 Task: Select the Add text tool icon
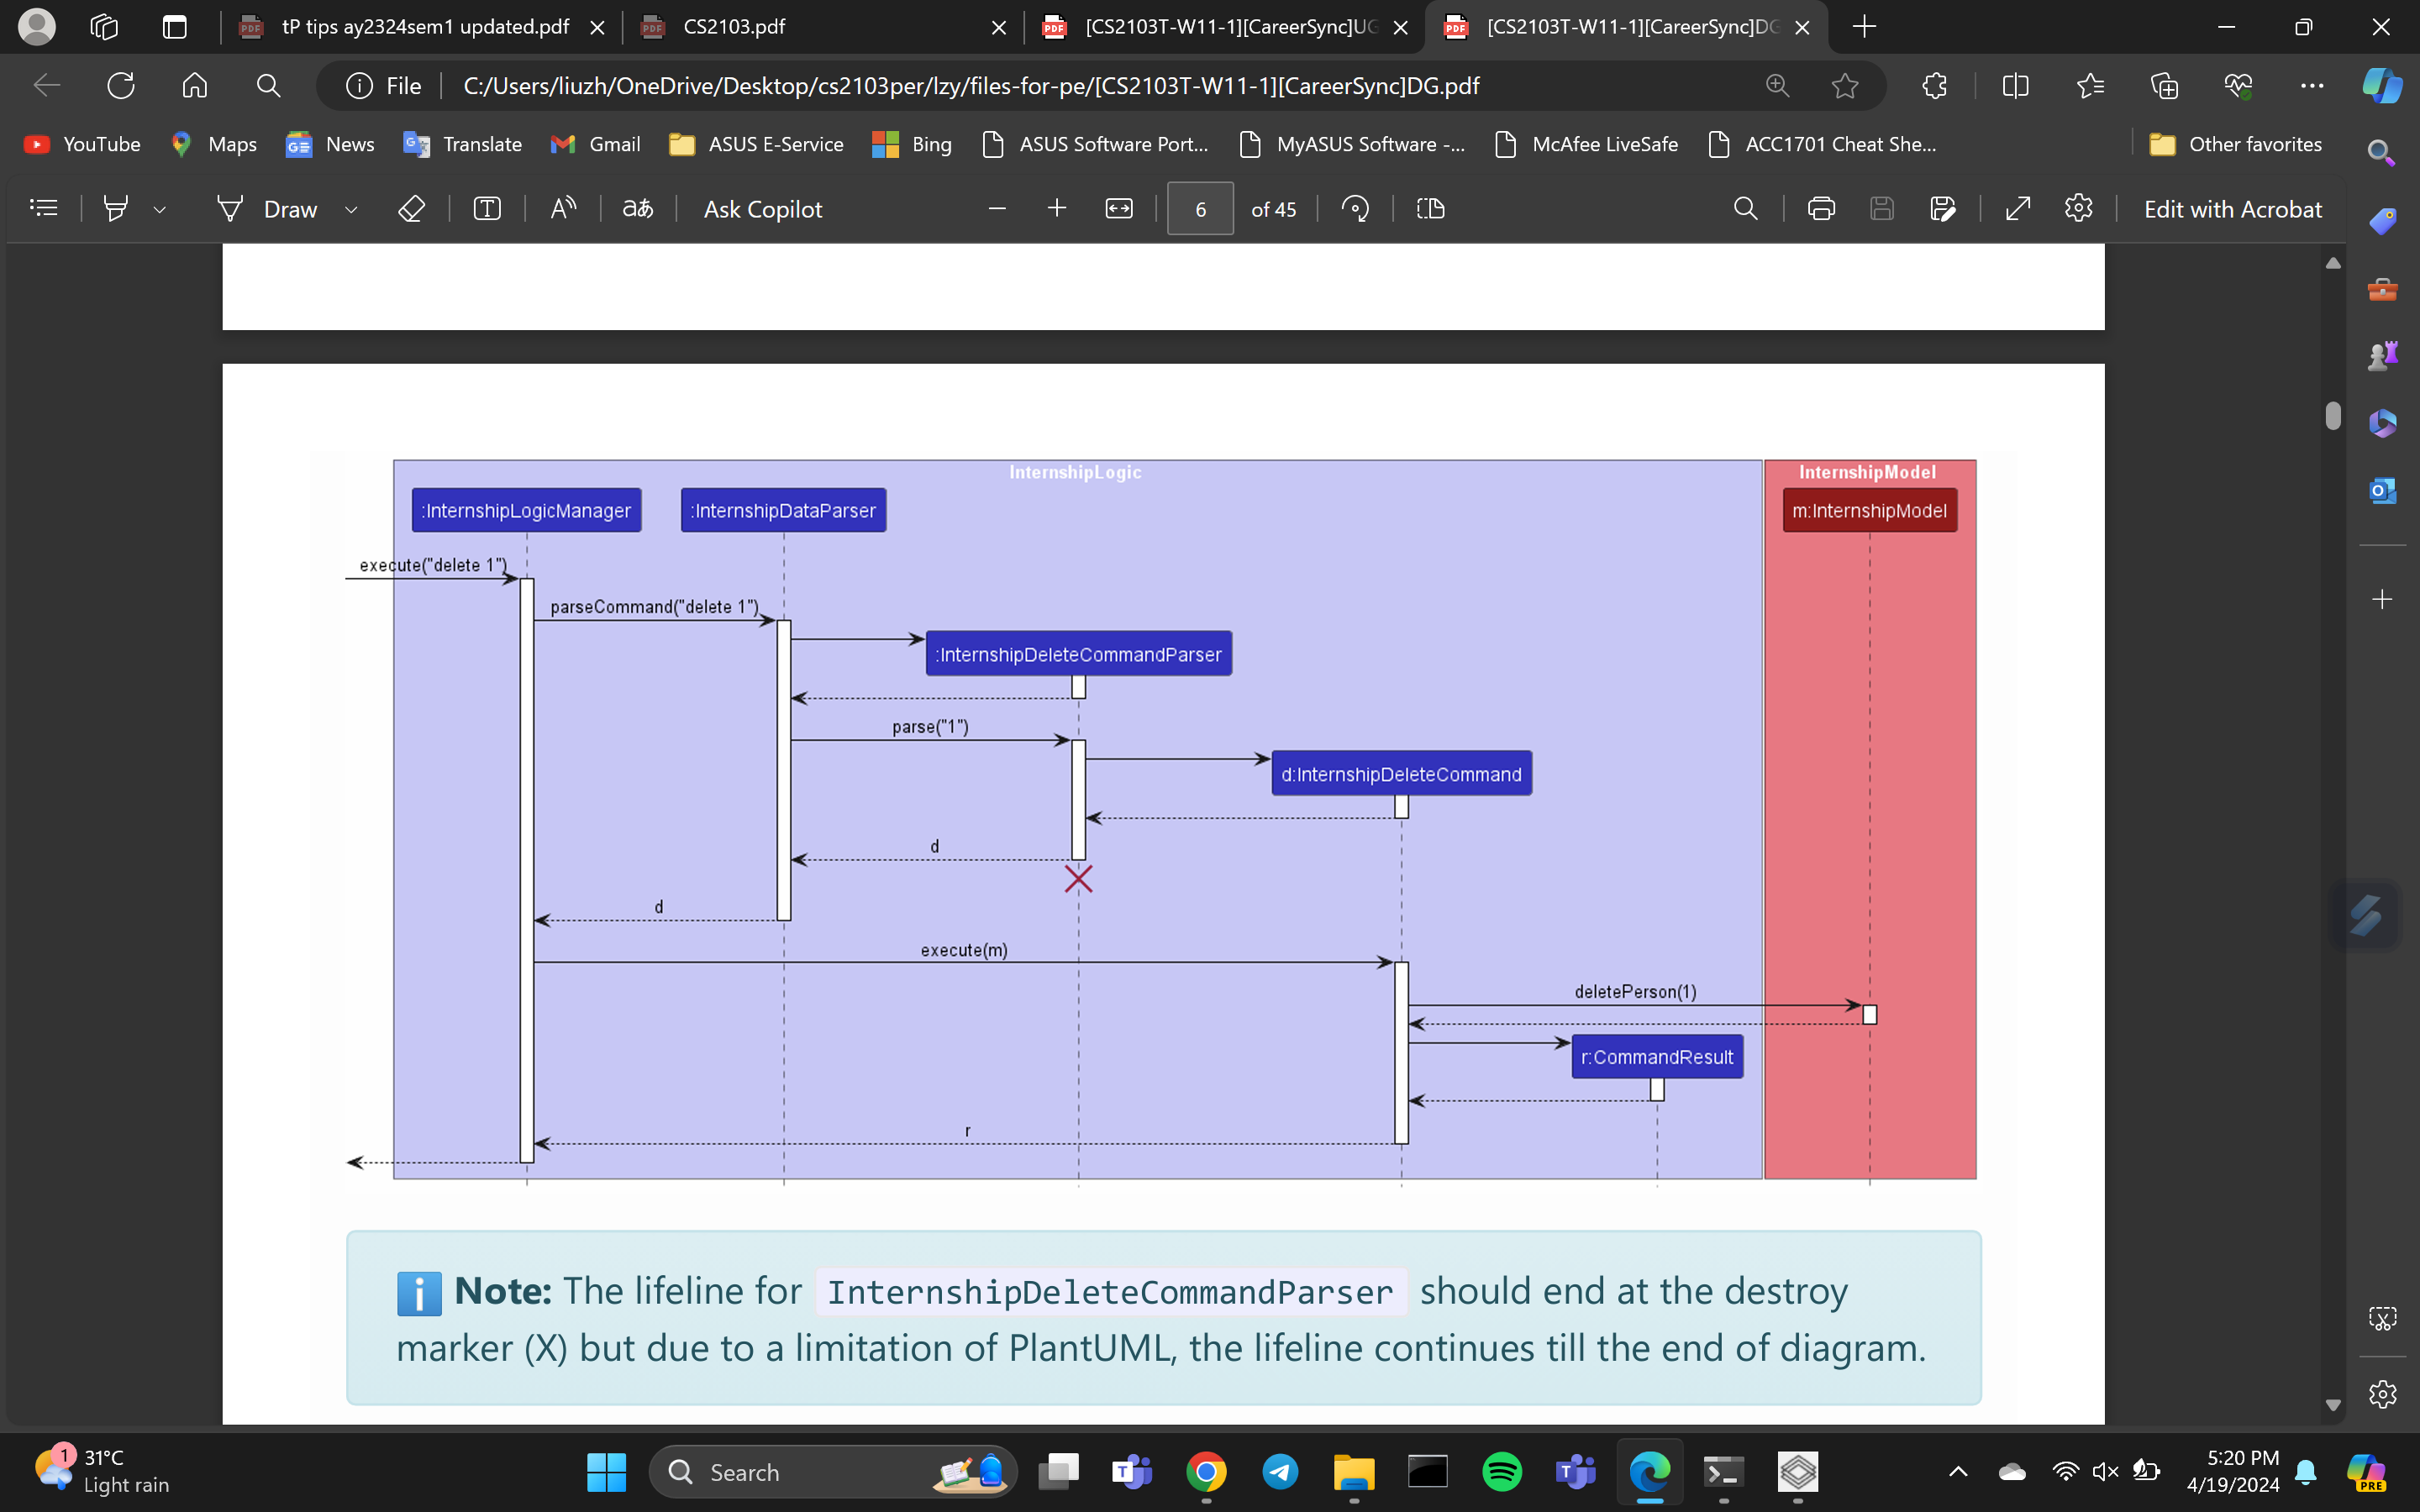(x=487, y=209)
